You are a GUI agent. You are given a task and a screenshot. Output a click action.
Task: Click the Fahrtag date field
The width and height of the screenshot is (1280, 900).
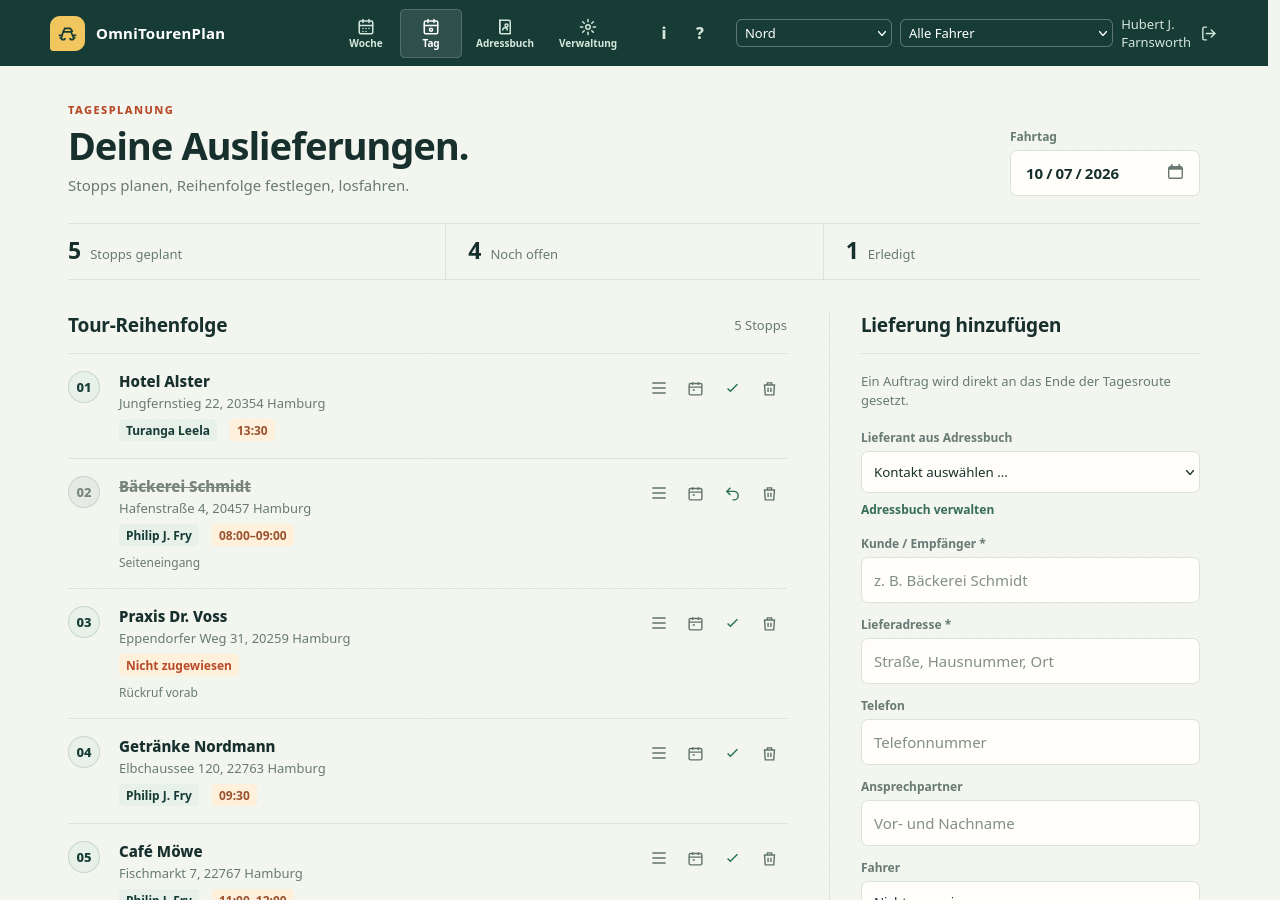coord(1105,173)
